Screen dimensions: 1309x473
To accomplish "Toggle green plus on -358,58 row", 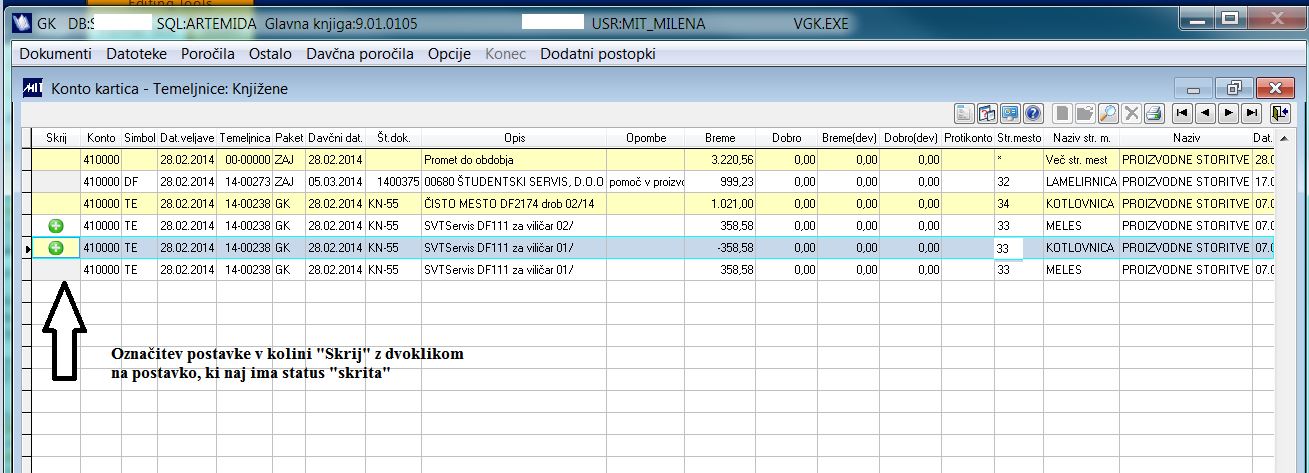I will click(x=56, y=248).
